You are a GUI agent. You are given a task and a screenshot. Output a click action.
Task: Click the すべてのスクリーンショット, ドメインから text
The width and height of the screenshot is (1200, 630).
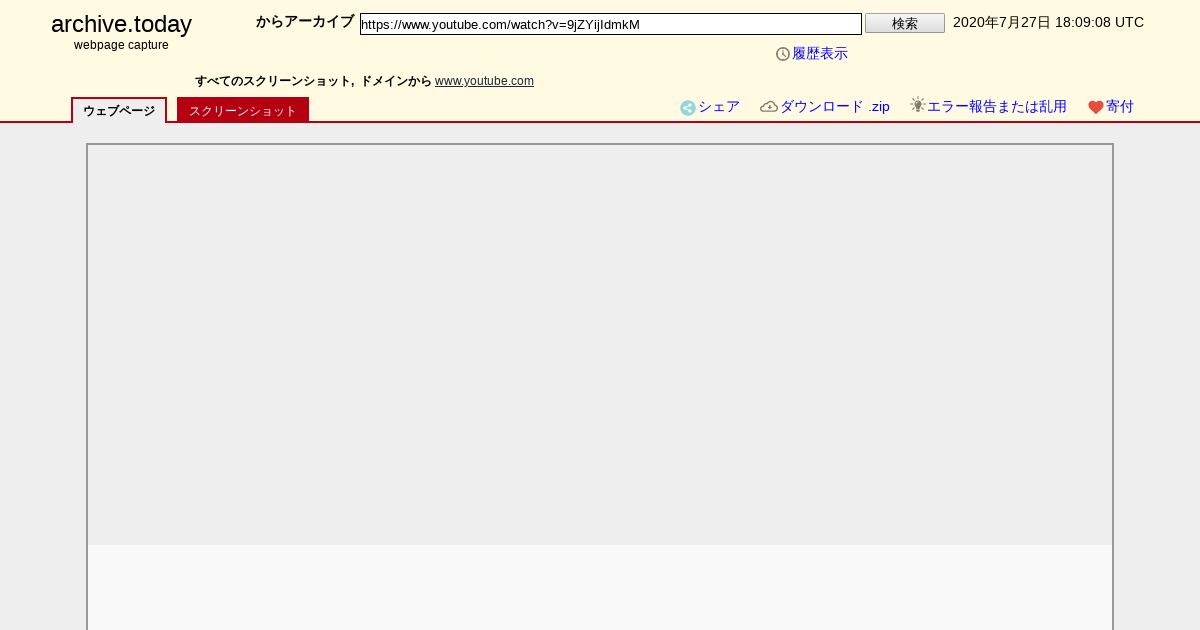[x=313, y=81]
